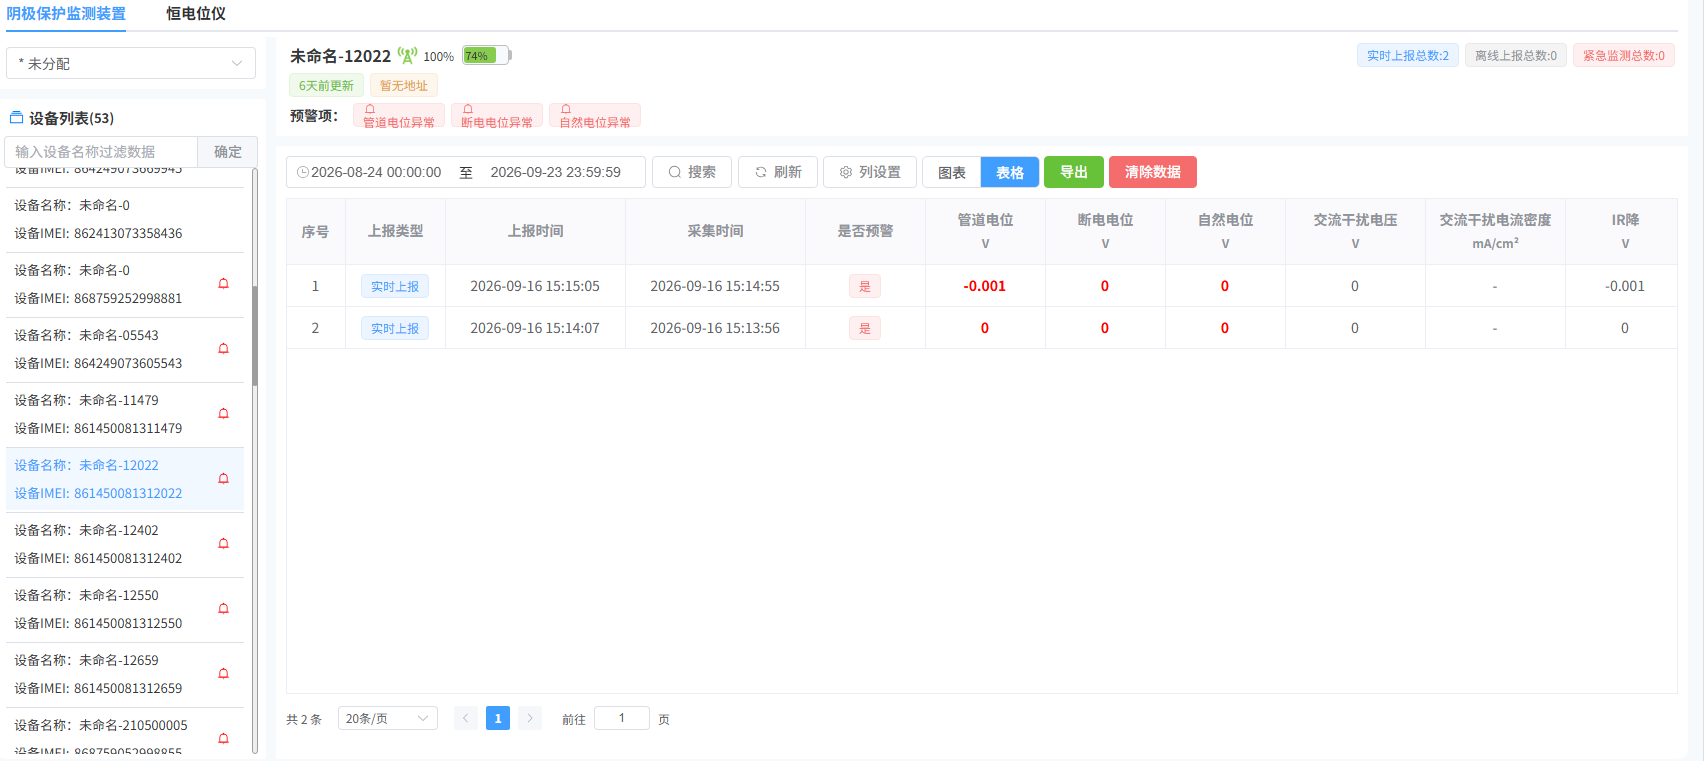The image size is (1707, 761).
Task: Click the 管道电位异常 warning tag
Action: coord(399,116)
